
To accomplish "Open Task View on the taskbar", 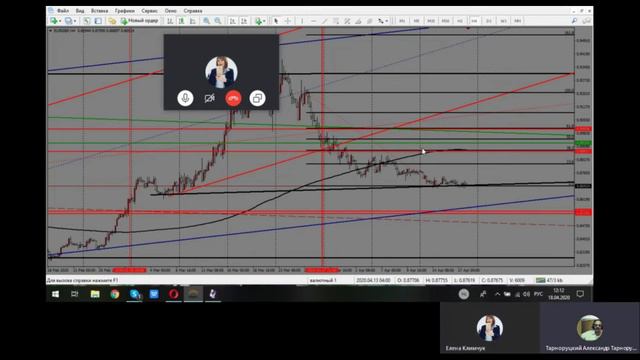I will coord(75,294).
